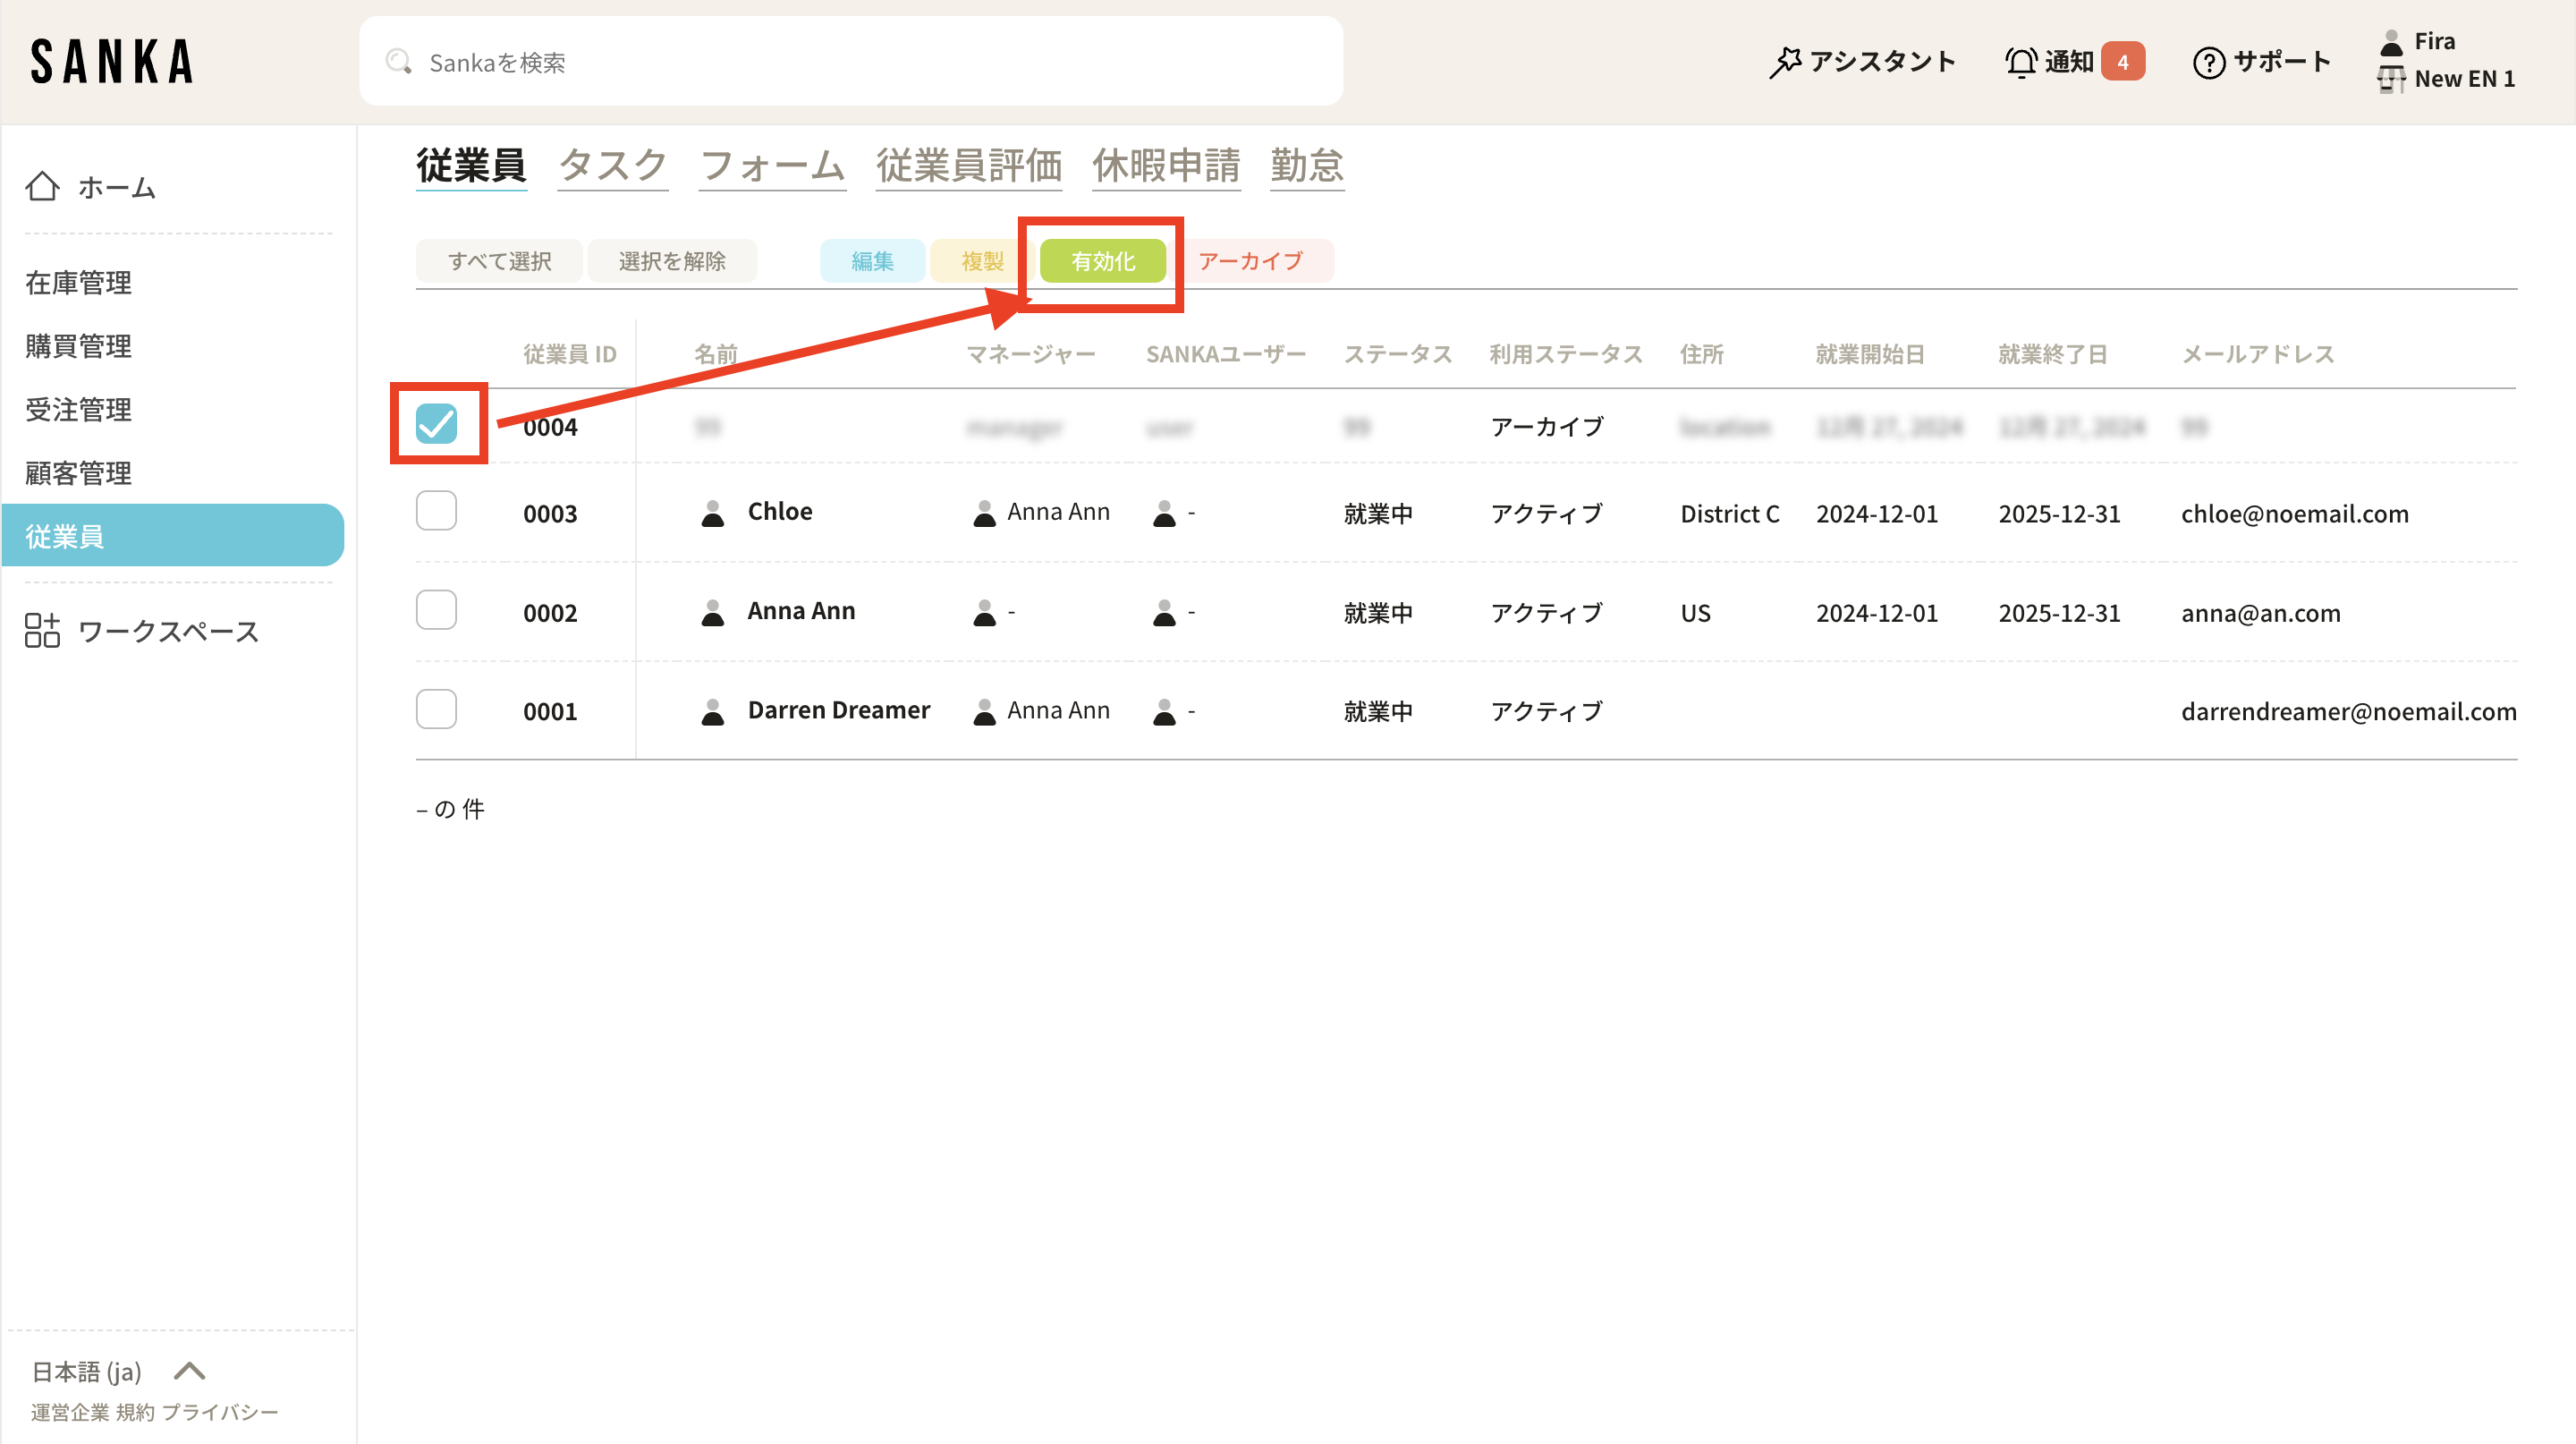Open notifications bell icon
This screenshot has width=2576, height=1444.
coord(2020,62)
